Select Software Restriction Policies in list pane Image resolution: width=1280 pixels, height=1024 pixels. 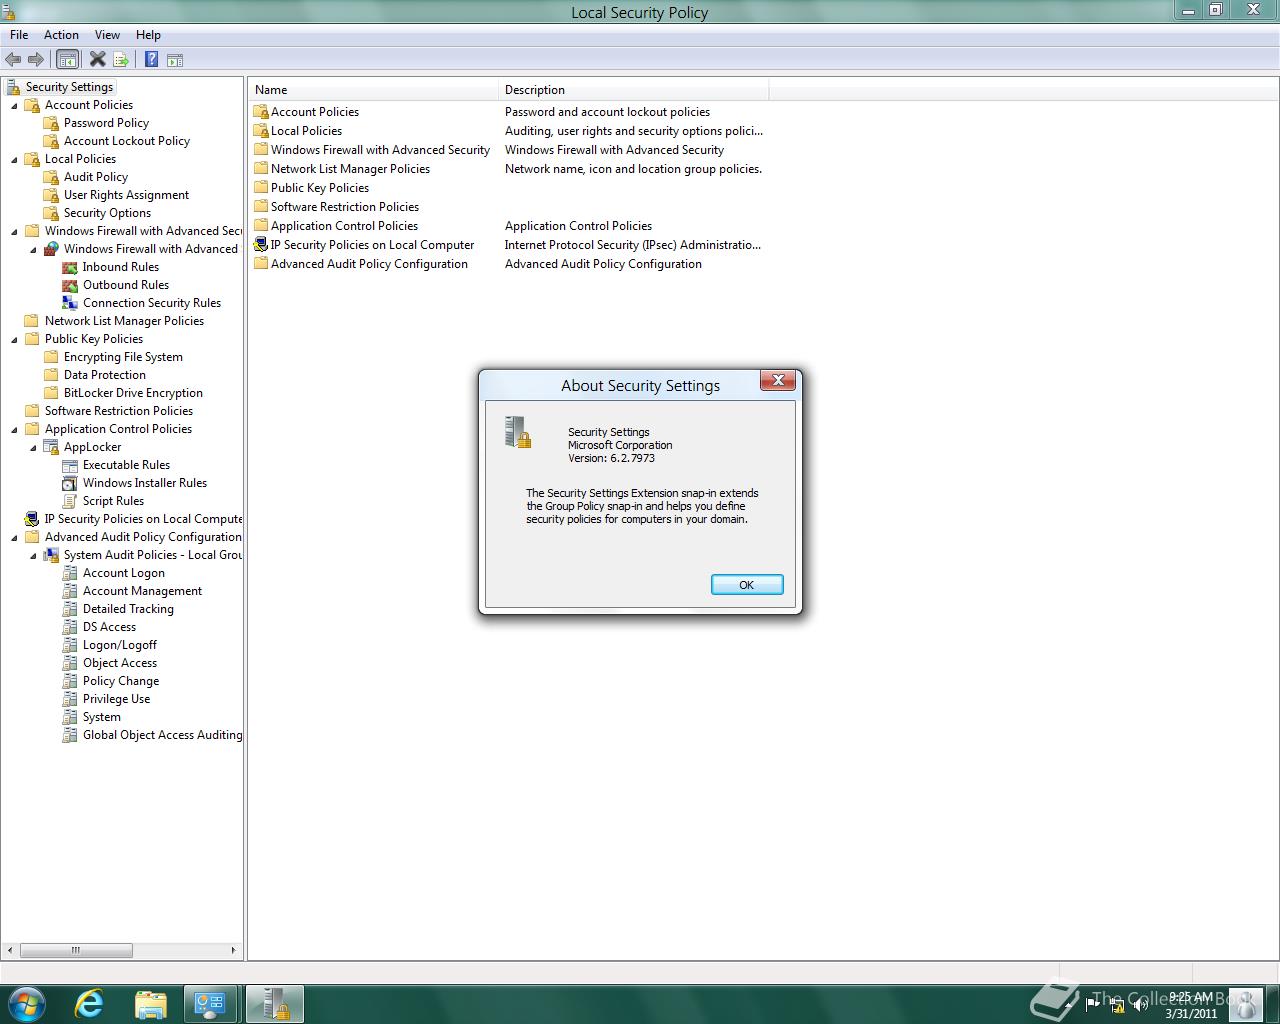tap(345, 207)
